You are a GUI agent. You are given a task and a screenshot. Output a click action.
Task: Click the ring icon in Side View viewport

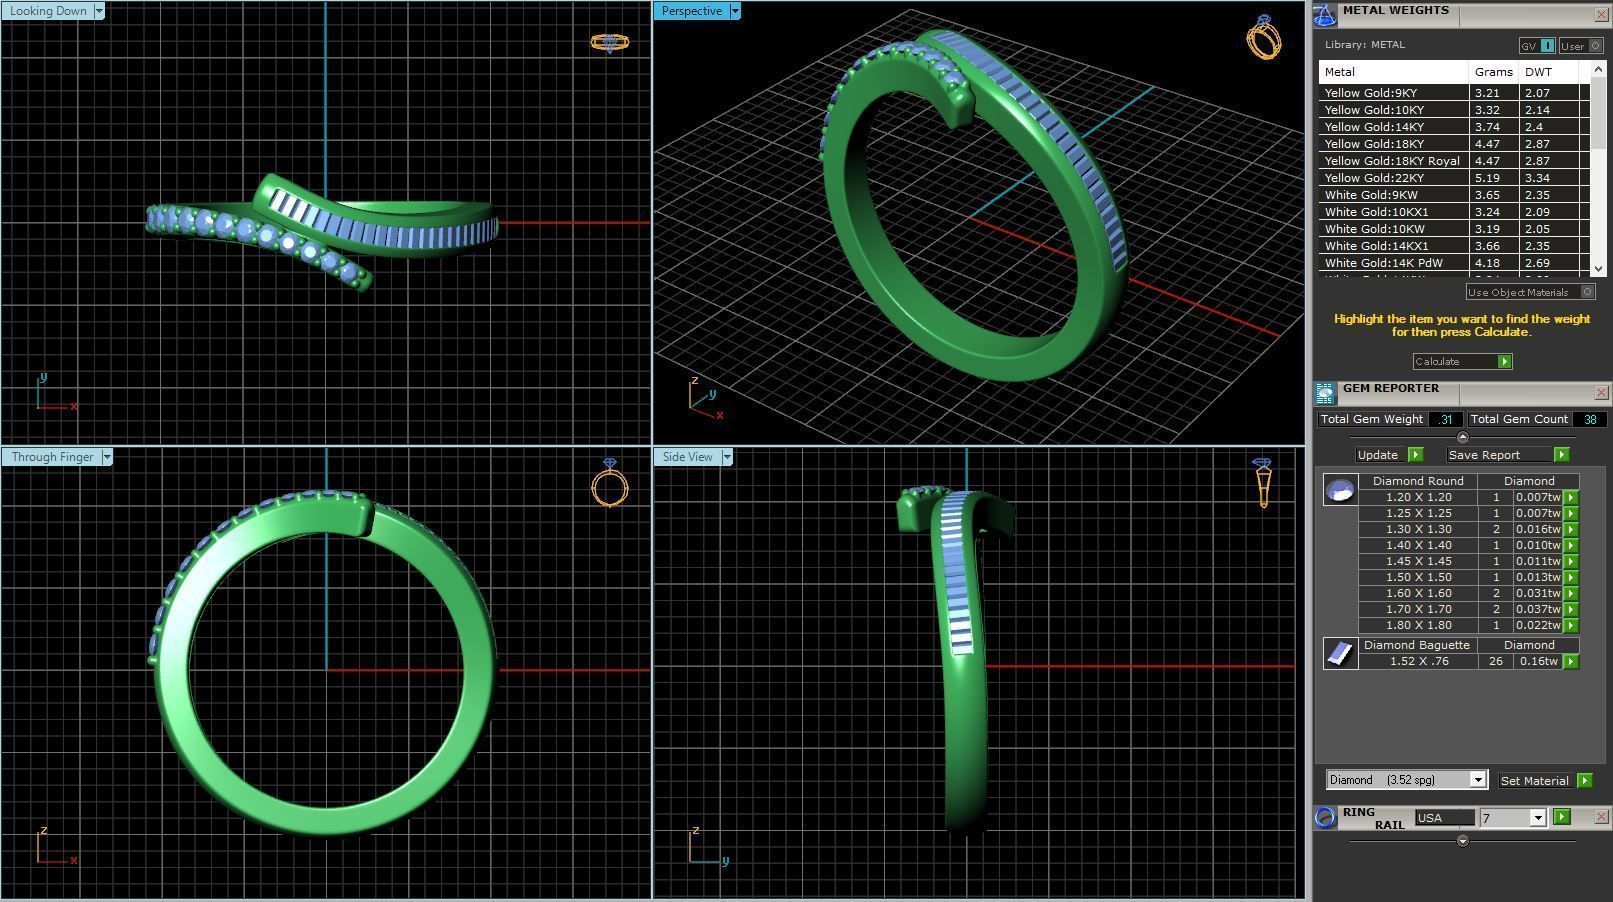(1262, 482)
